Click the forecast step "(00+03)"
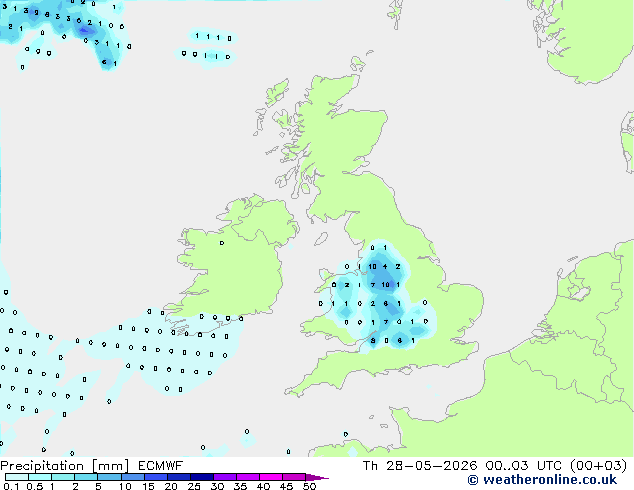The height and width of the screenshot is (490, 634). tap(598, 466)
